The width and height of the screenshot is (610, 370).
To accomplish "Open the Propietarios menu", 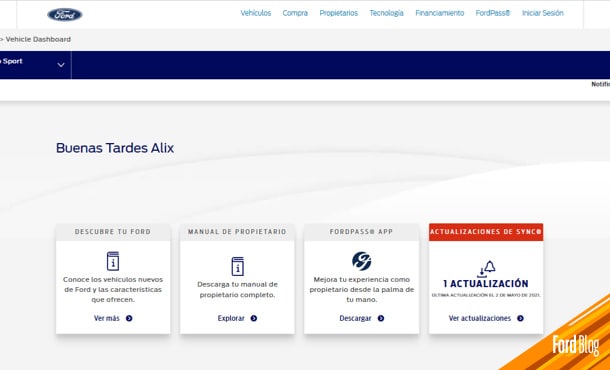I will click(338, 13).
